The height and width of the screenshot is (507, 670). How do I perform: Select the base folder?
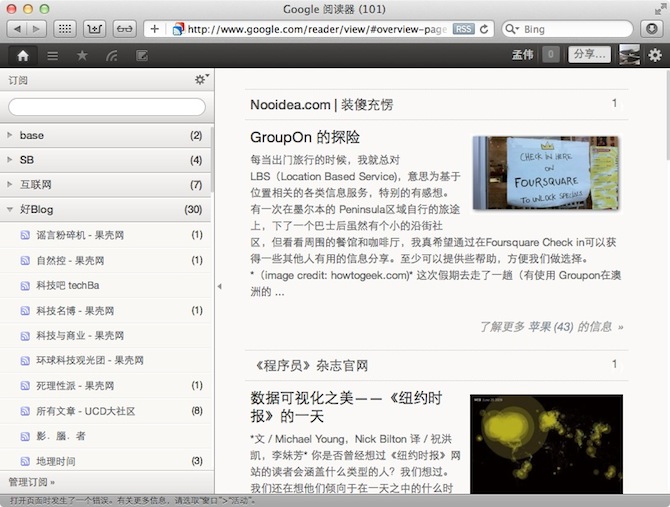(105, 135)
